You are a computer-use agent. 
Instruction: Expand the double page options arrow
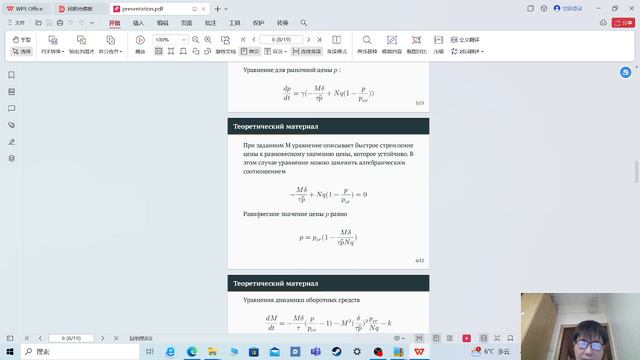(x=285, y=52)
